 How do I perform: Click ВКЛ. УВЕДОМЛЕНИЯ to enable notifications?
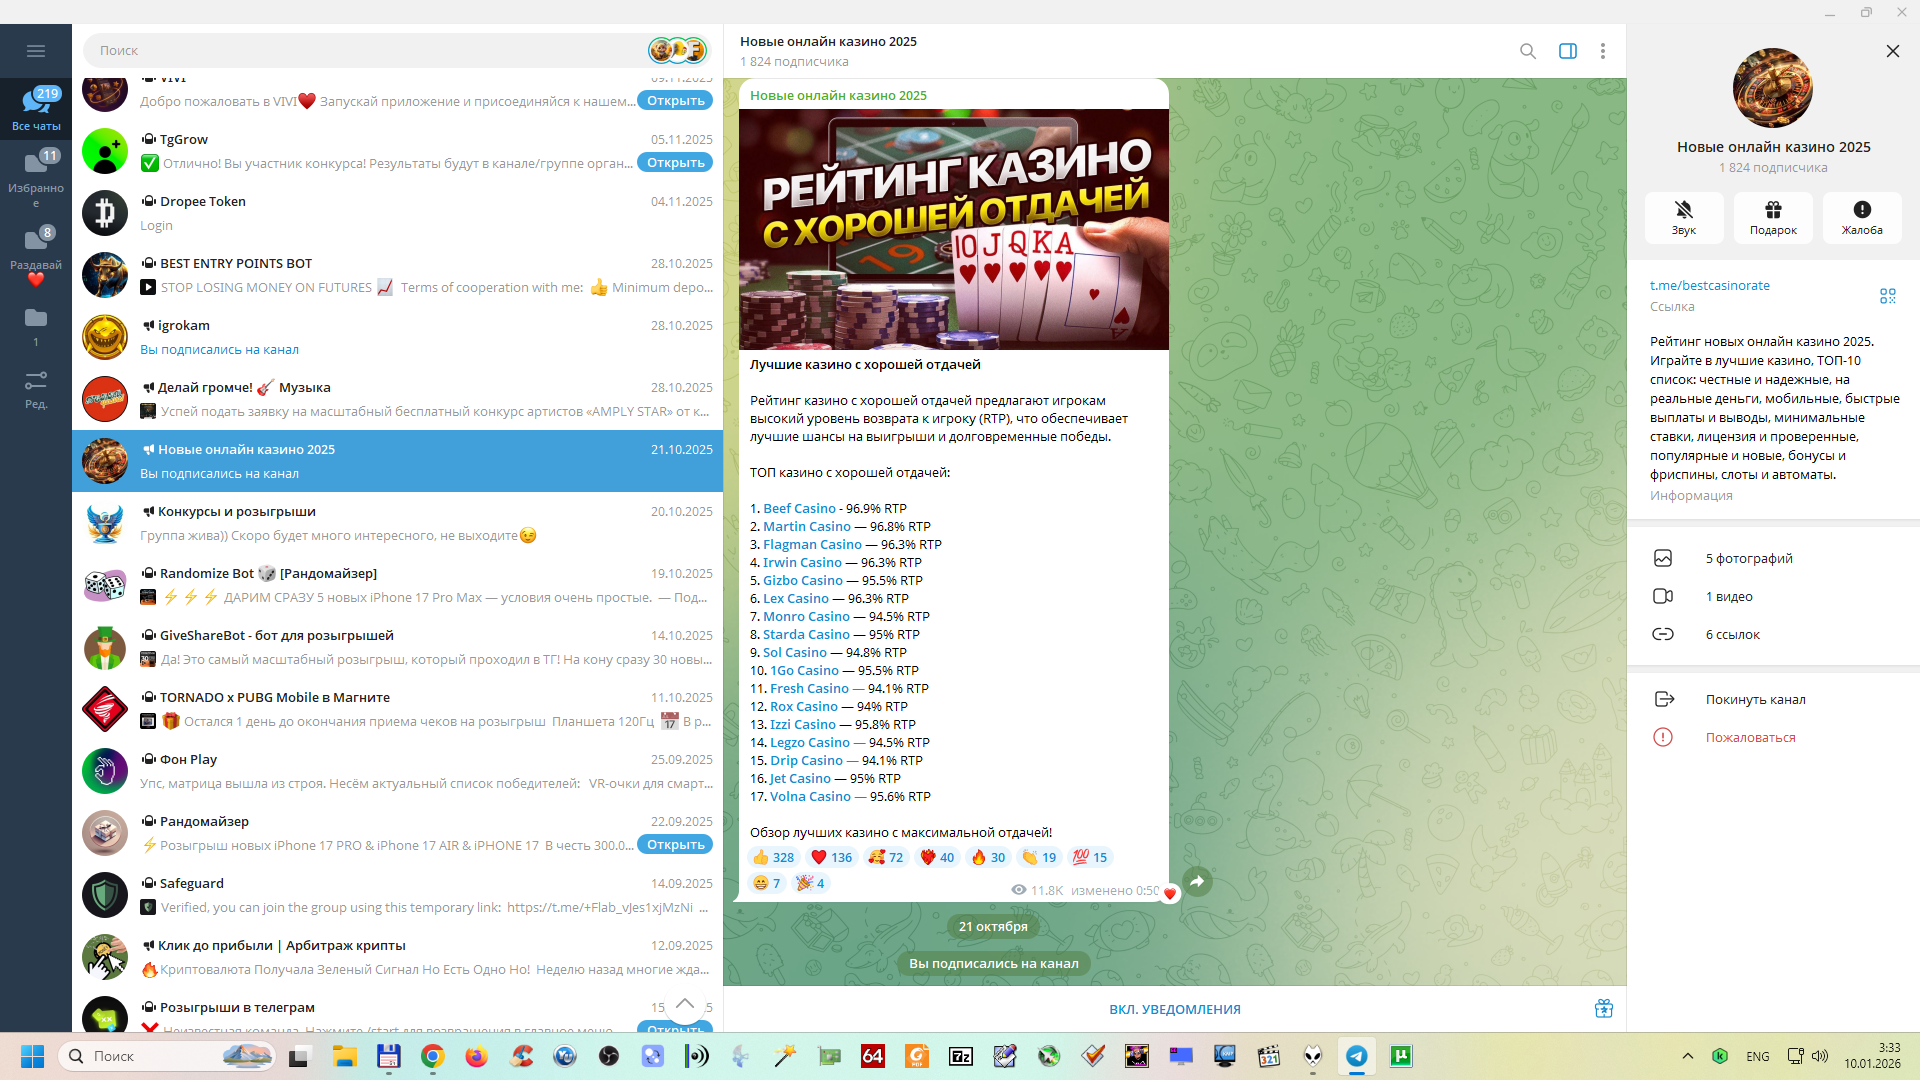pyautogui.click(x=1174, y=1010)
